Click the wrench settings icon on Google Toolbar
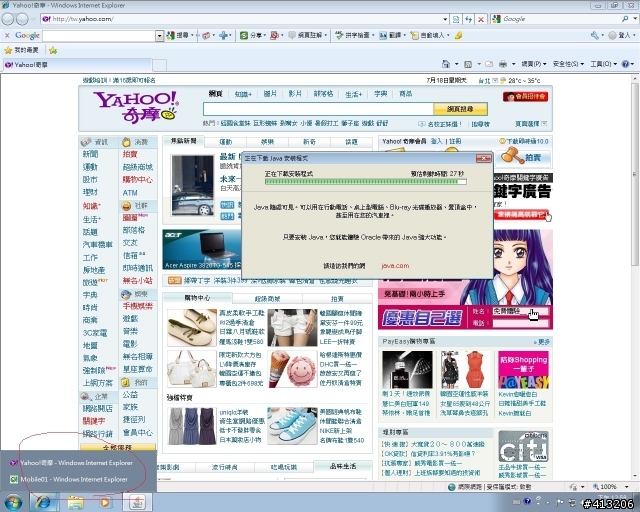This screenshot has height=512, width=640. tap(595, 36)
